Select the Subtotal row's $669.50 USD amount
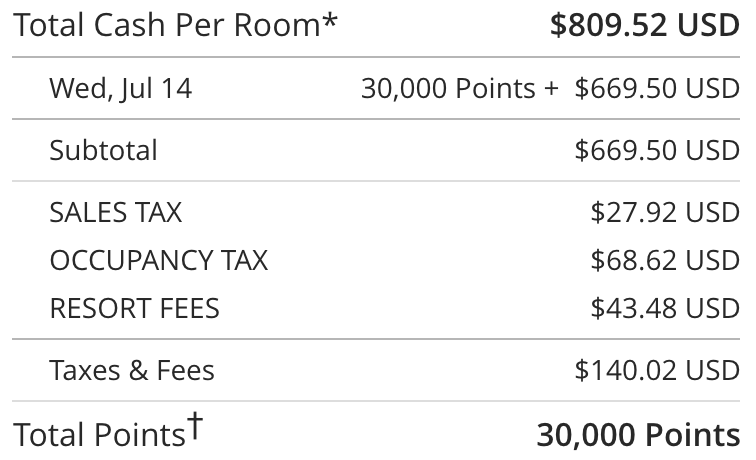The height and width of the screenshot is (460, 756). [657, 150]
